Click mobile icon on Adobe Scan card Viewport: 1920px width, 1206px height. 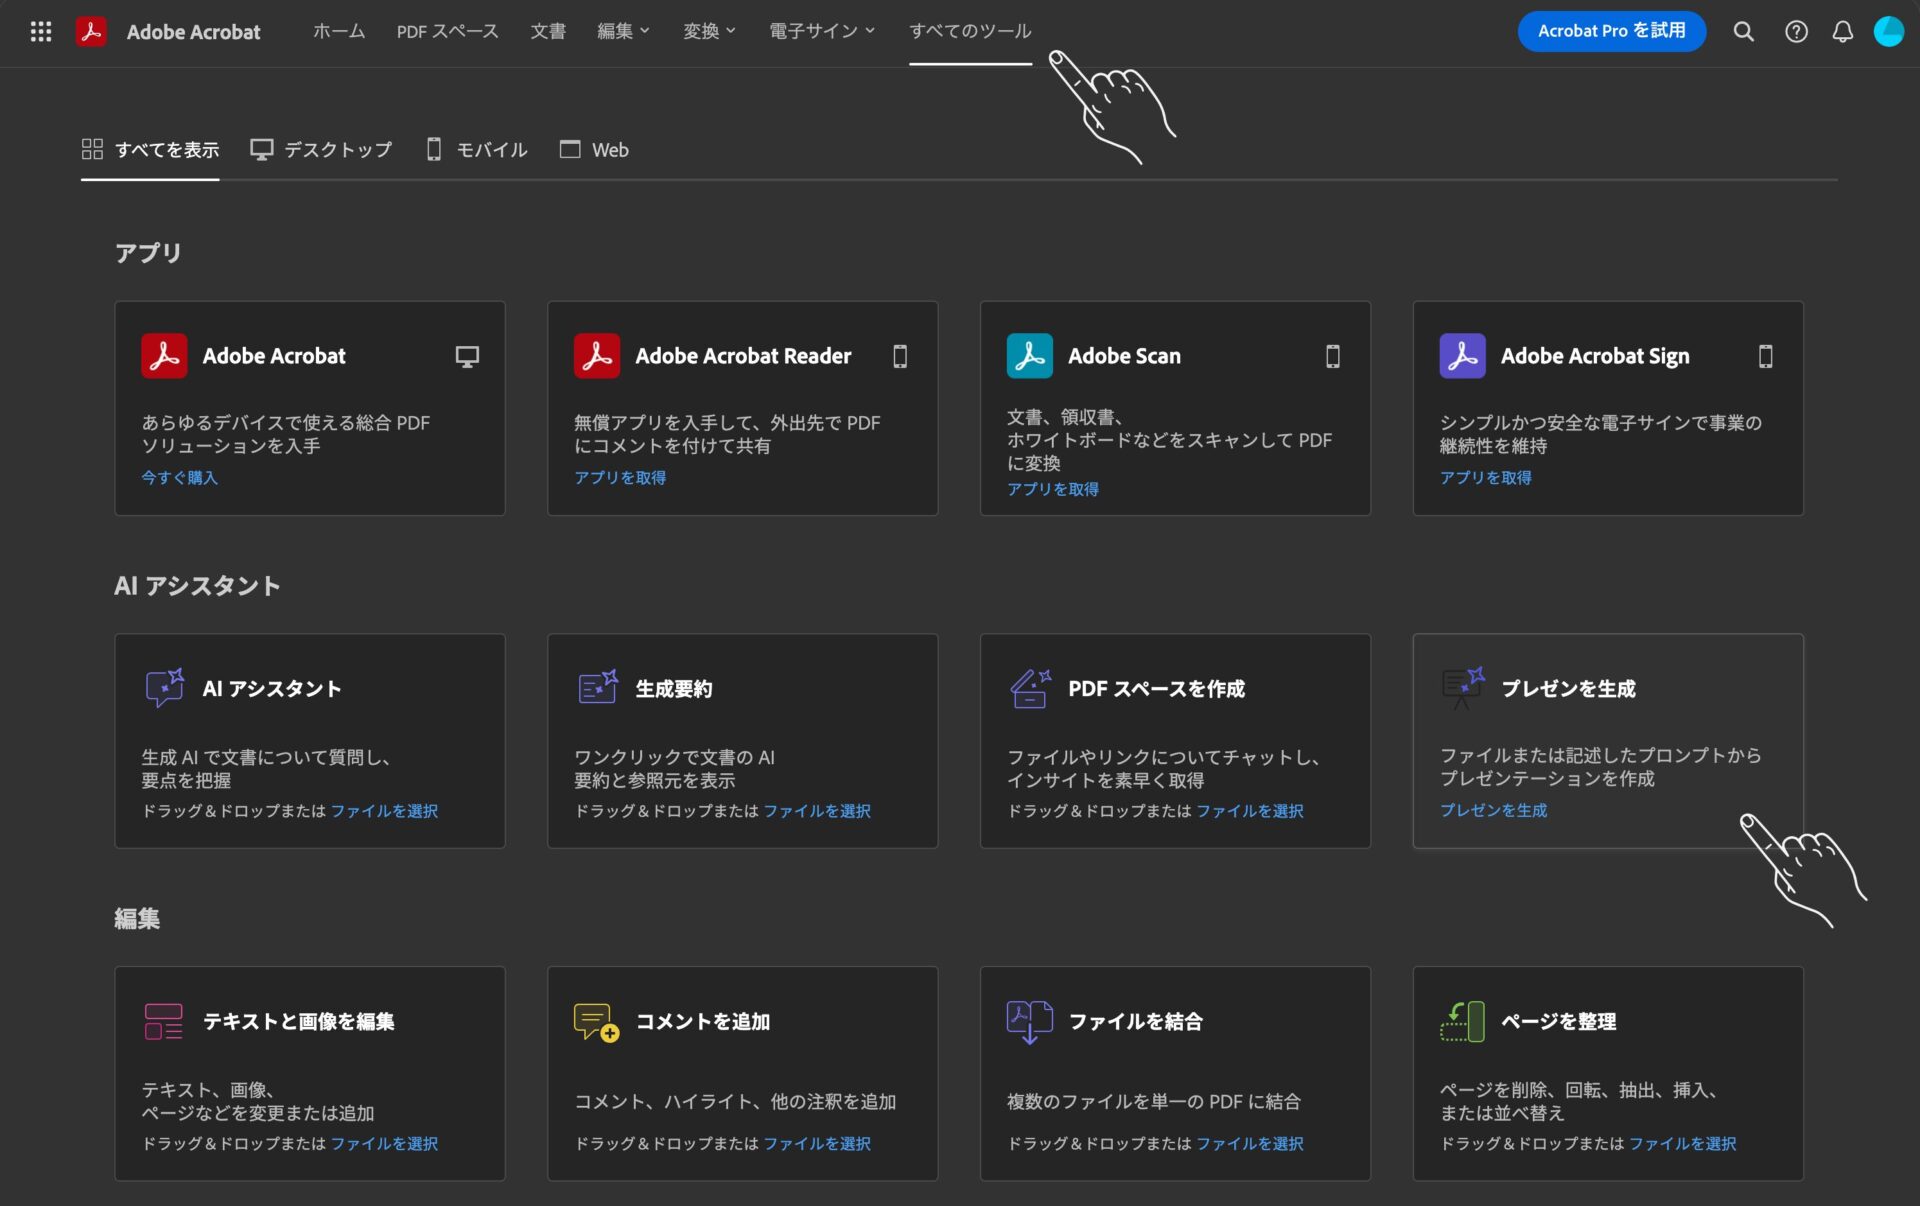point(1333,357)
